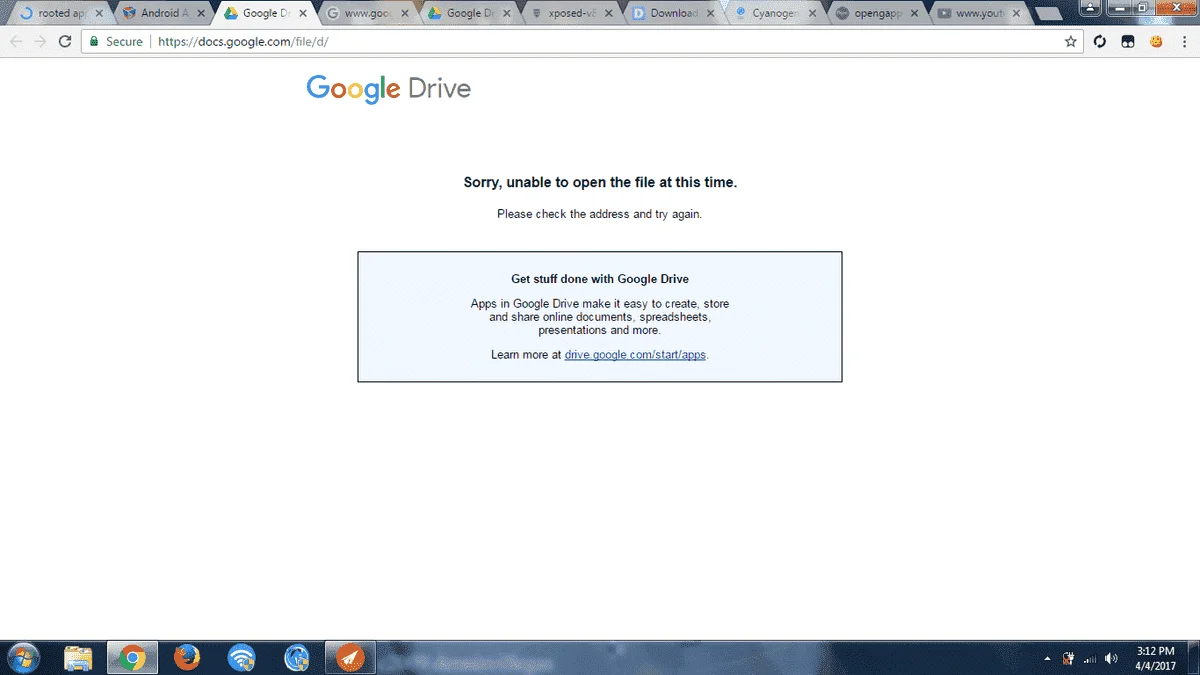Bookmark this page with the star
Image resolution: width=1200 pixels, height=675 pixels.
(x=1071, y=42)
